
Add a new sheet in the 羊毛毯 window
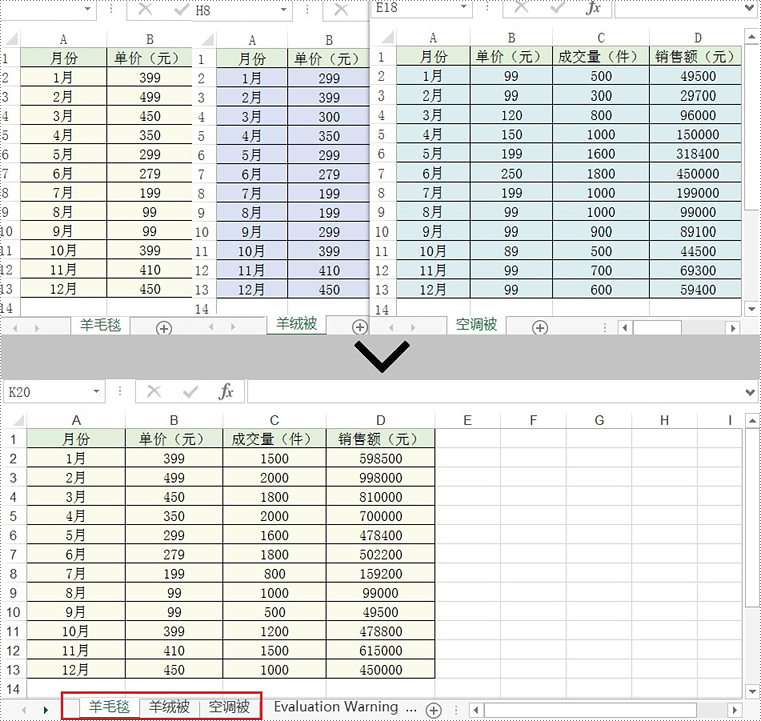click(164, 328)
